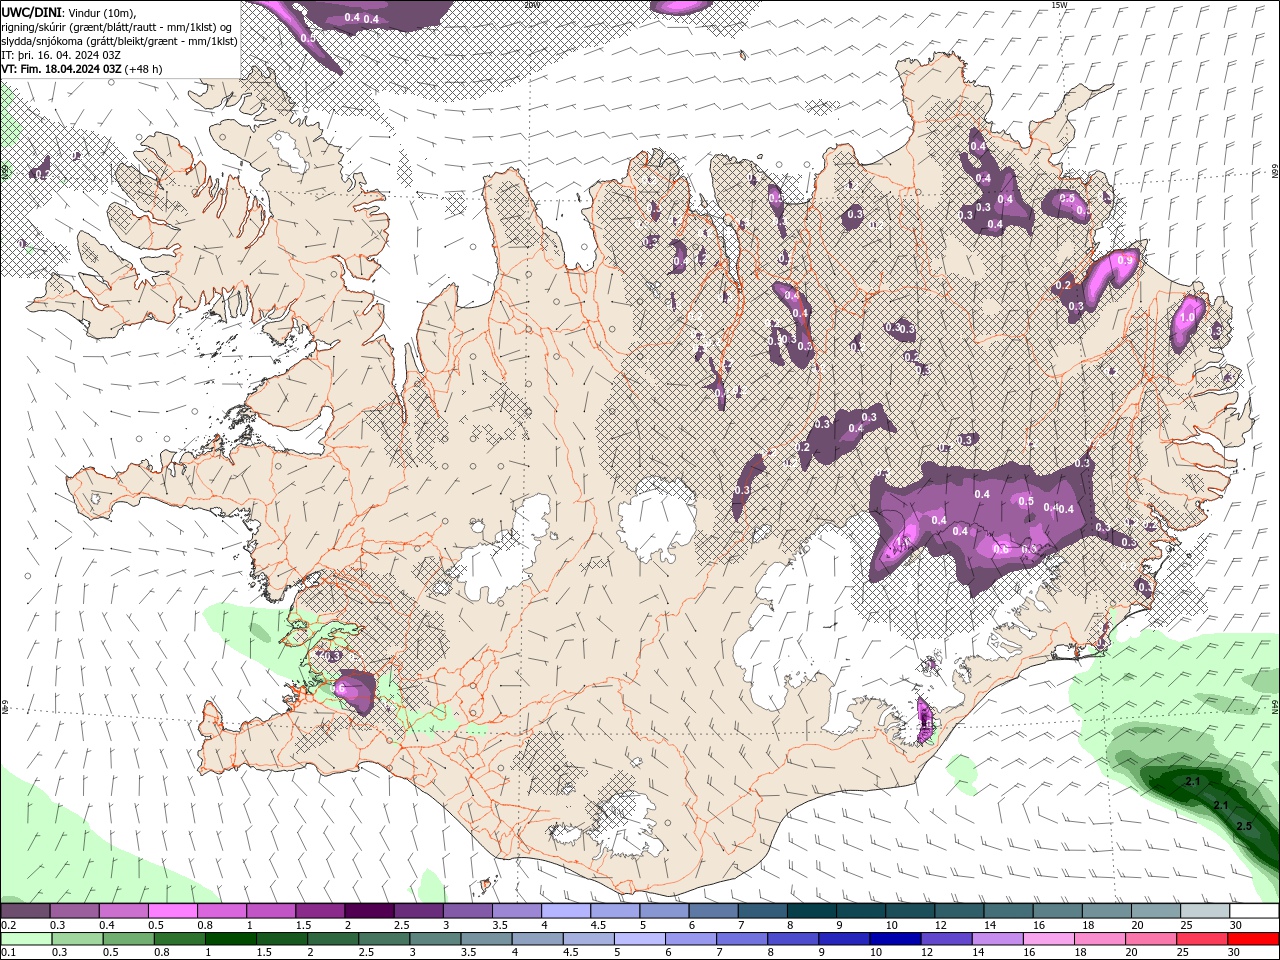Click the 'VT: Fim. 18.04.2024 03Z' valid time
Image resolution: width=1280 pixels, height=960 pixels.
[x=61, y=69]
